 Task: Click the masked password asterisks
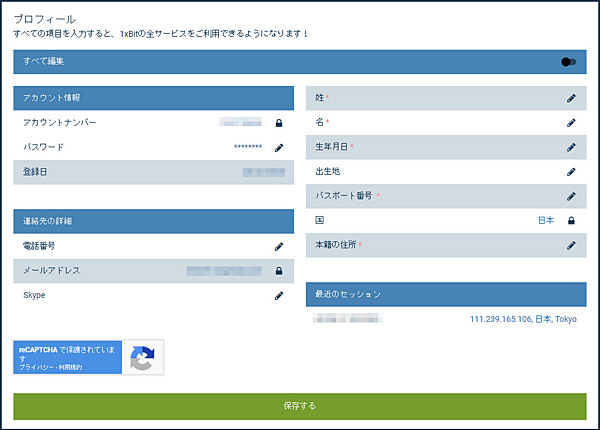[248, 147]
